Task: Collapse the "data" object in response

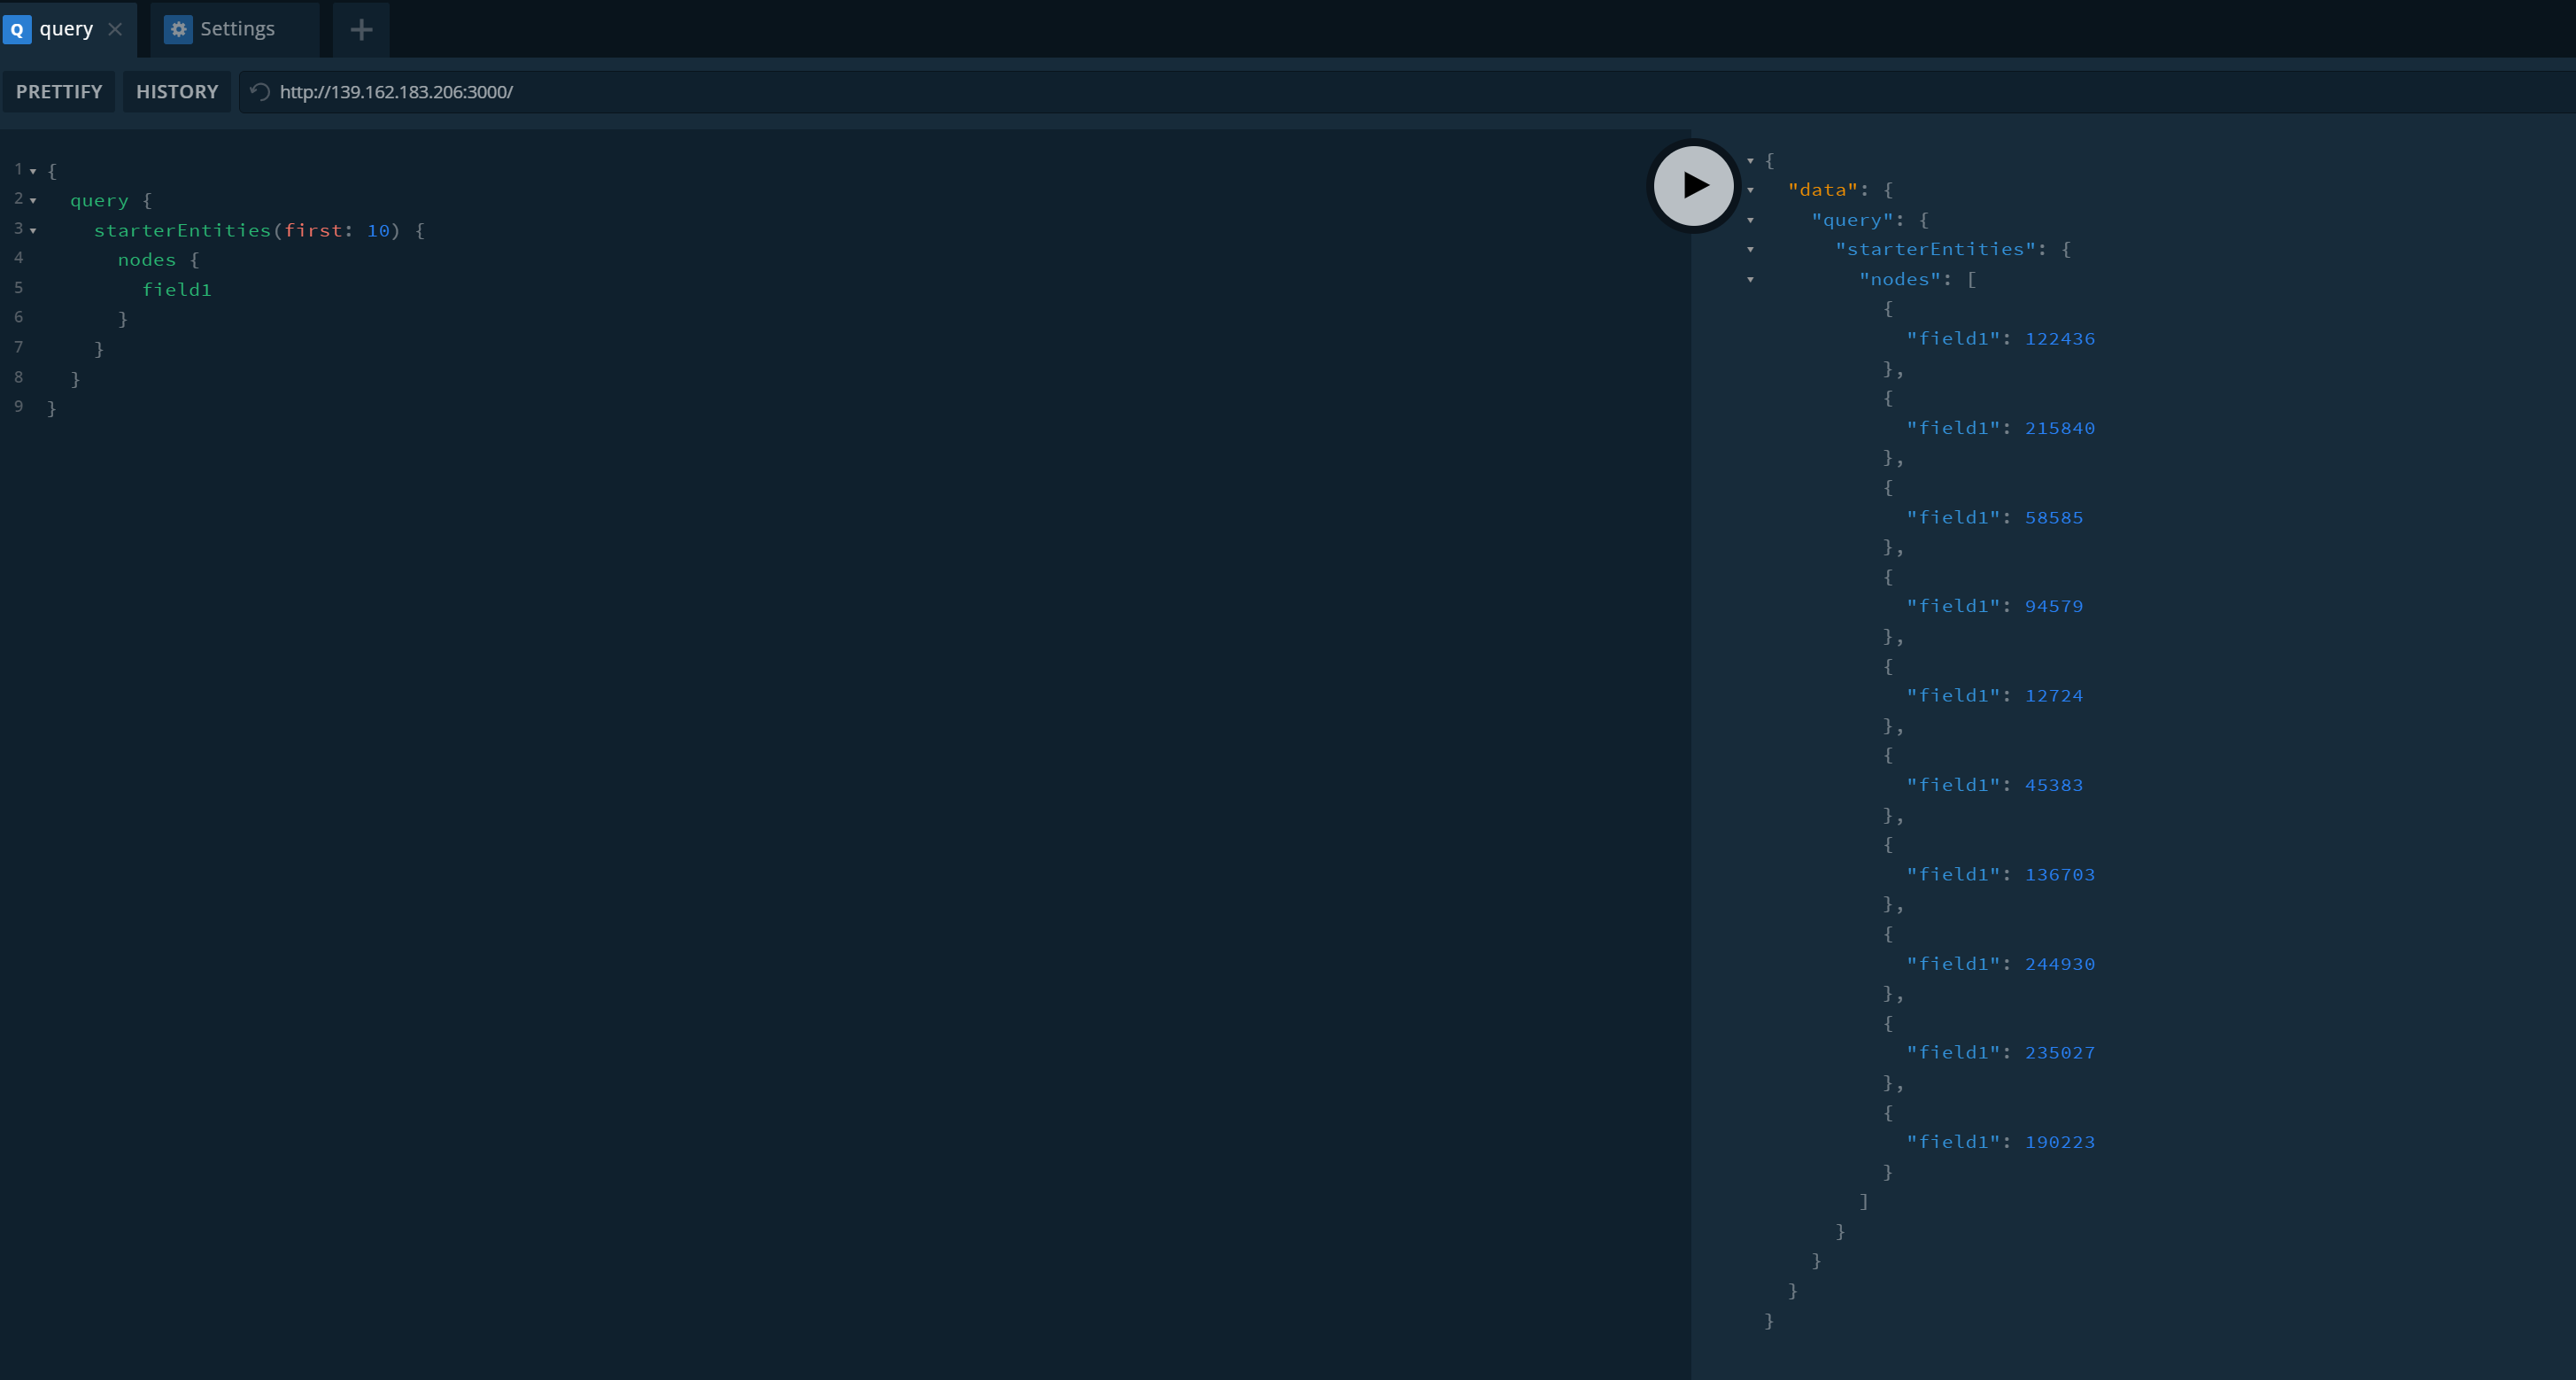Action: [1750, 190]
